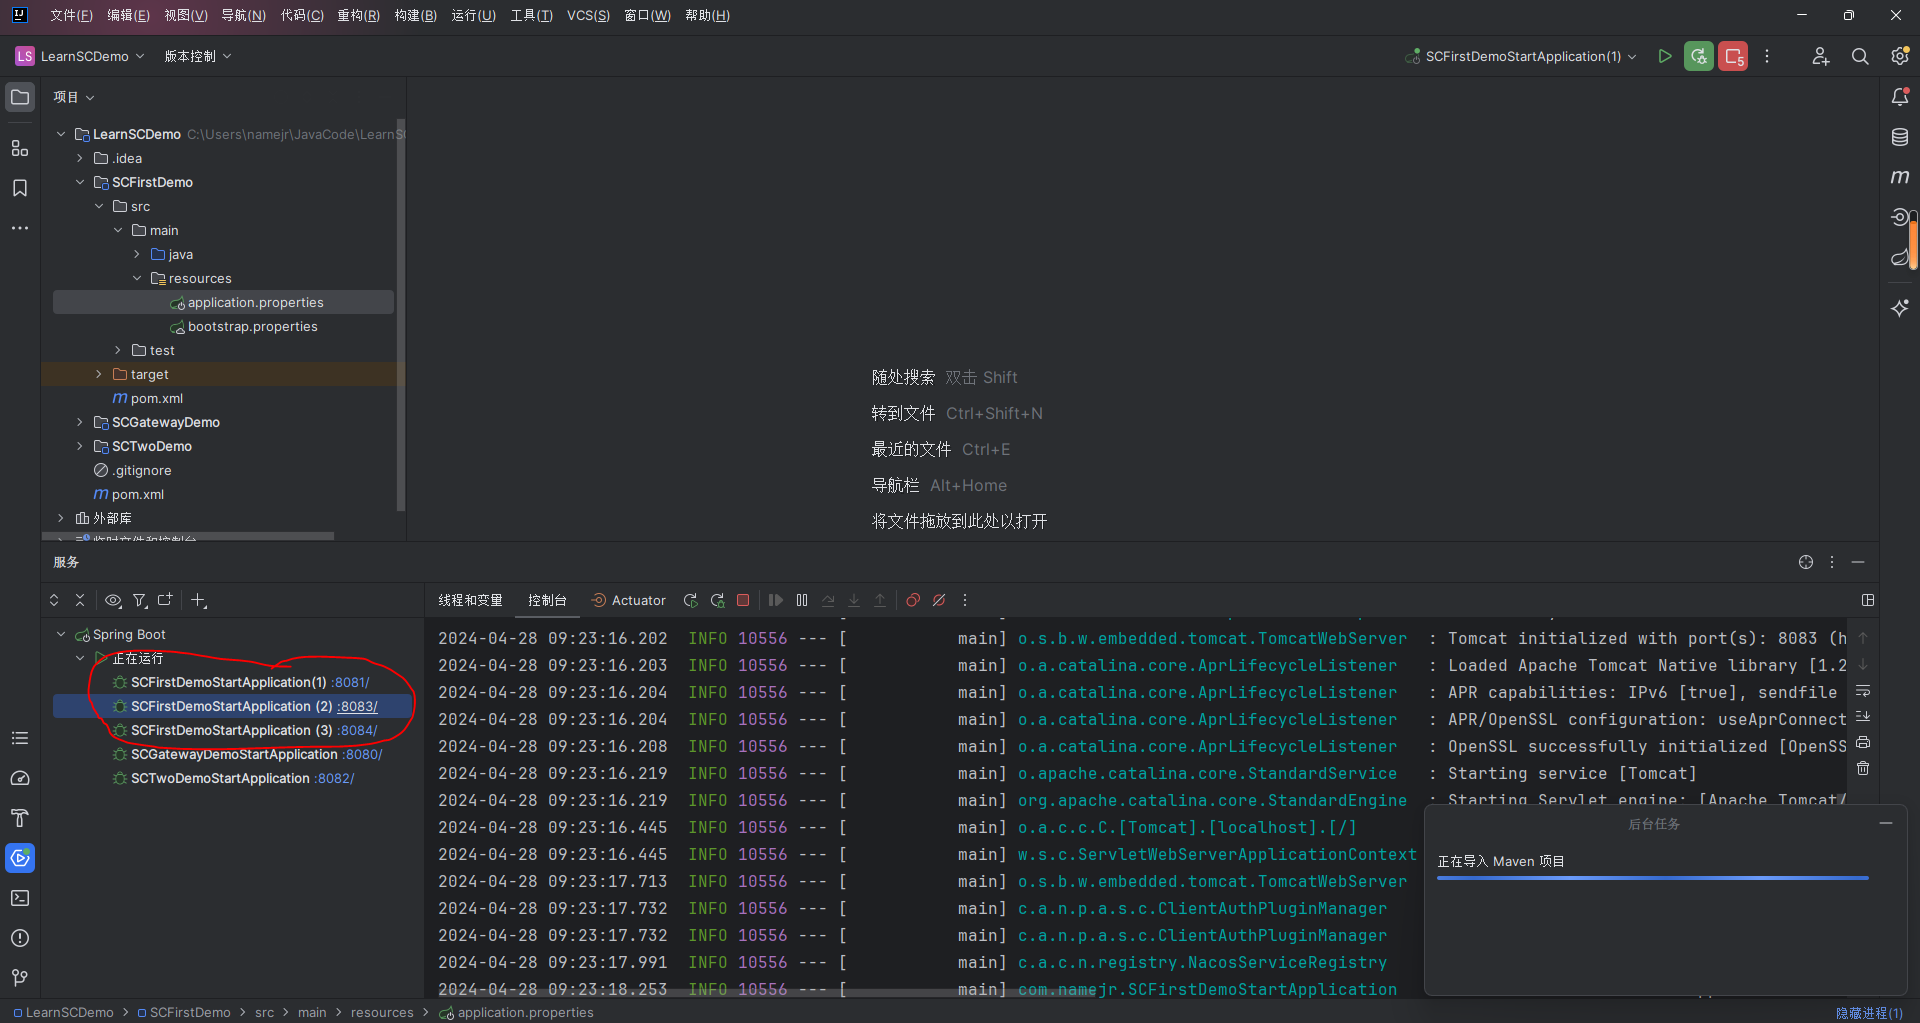Toggle soft-wrap in the console gutter
This screenshot has height=1023, width=1920.
[x=1863, y=690]
